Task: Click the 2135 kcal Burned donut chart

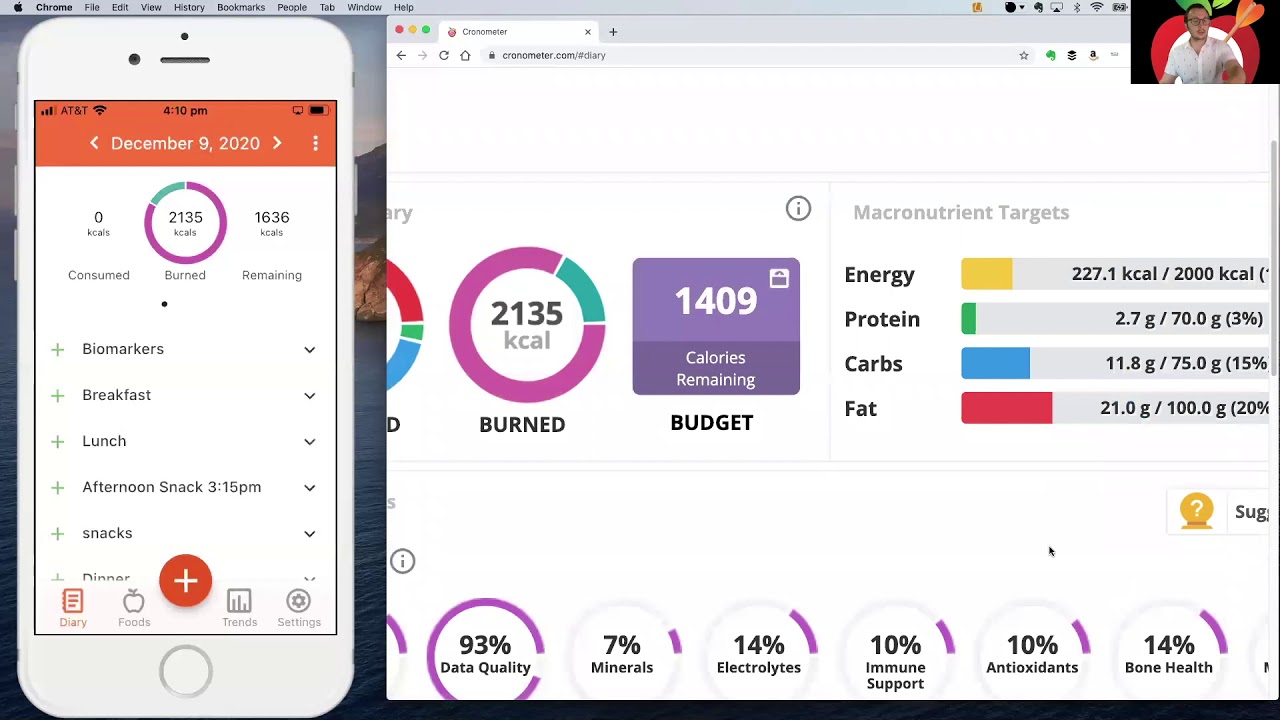Action: pos(527,325)
